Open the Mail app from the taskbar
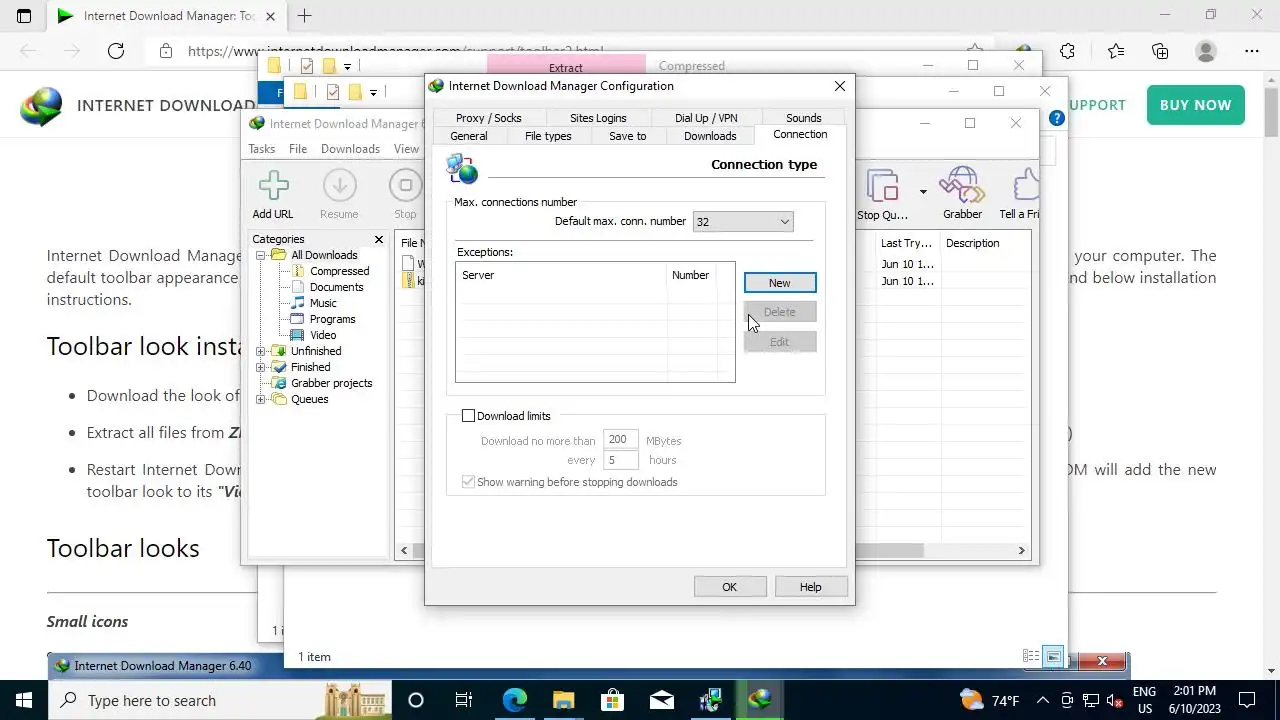Image resolution: width=1280 pixels, height=720 pixels. tap(661, 700)
